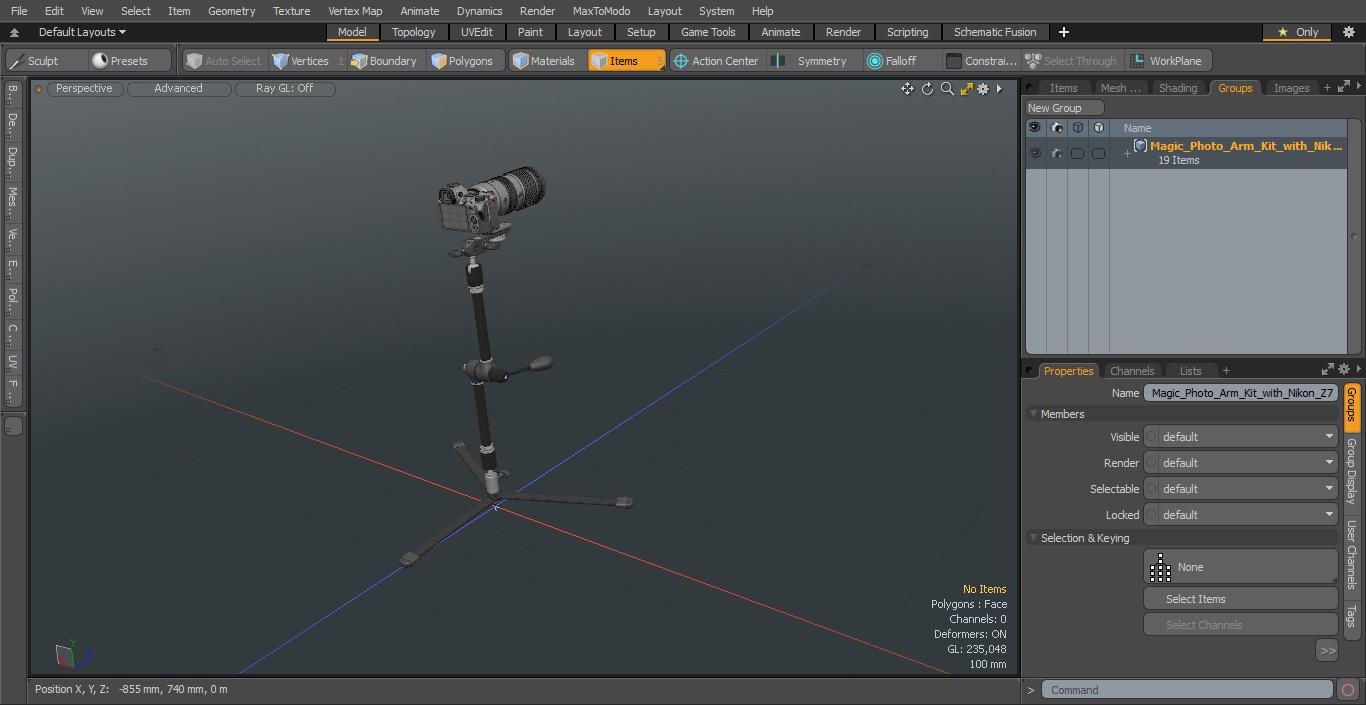Toggle the second box checkbox of the group row
The height and width of the screenshot is (705, 1366).
point(1098,153)
